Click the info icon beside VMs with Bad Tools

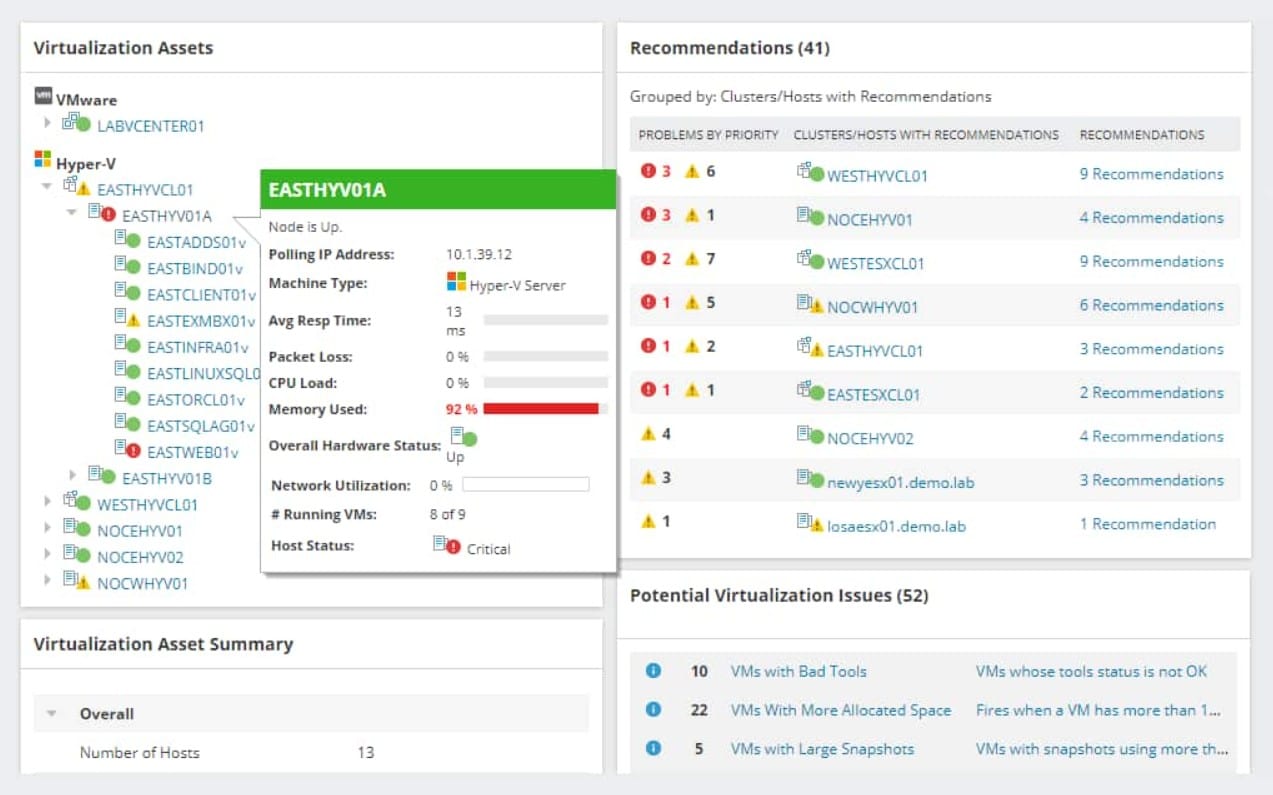tap(653, 671)
